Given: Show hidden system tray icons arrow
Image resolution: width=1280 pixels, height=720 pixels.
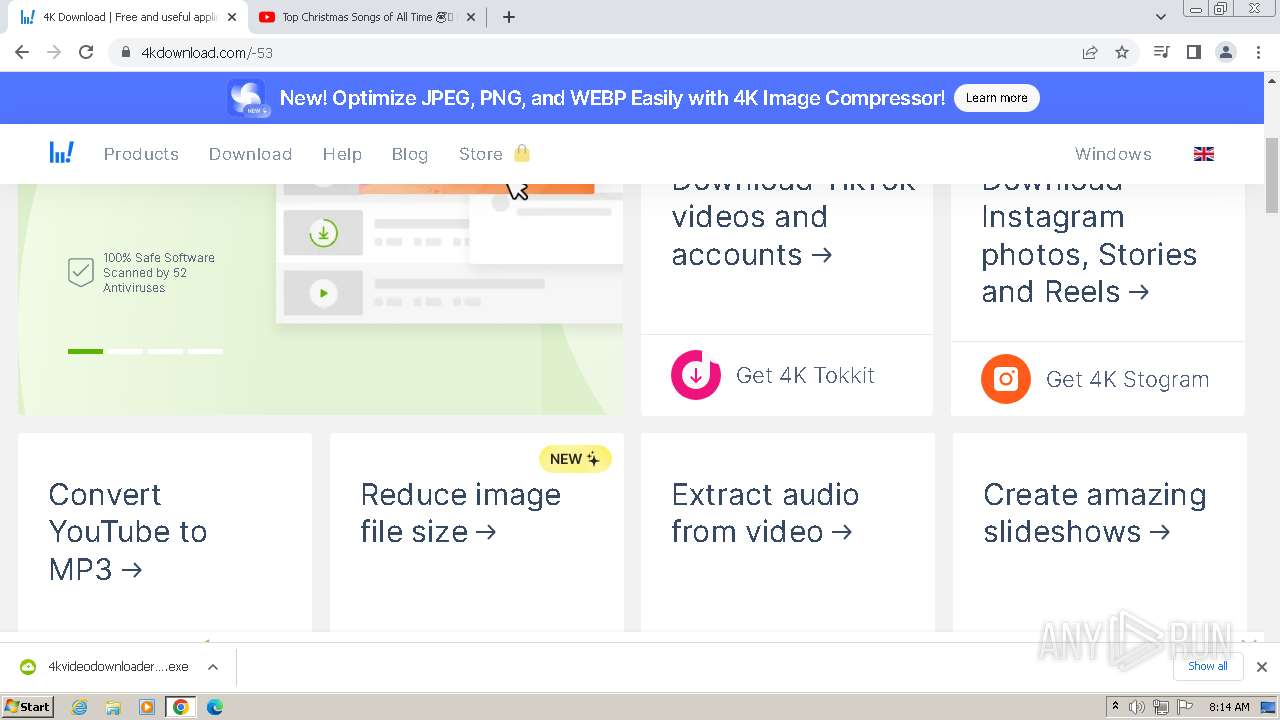Looking at the screenshot, I should click(1115, 707).
